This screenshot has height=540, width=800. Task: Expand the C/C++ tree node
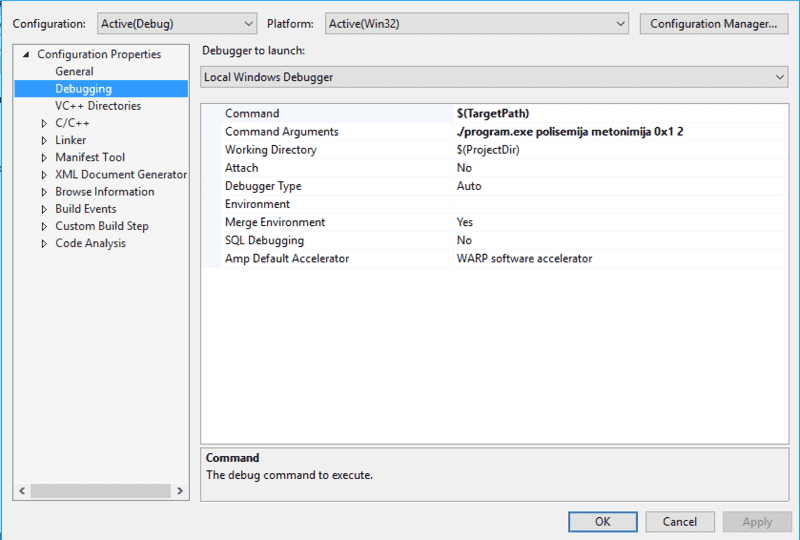(x=44, y=123)
